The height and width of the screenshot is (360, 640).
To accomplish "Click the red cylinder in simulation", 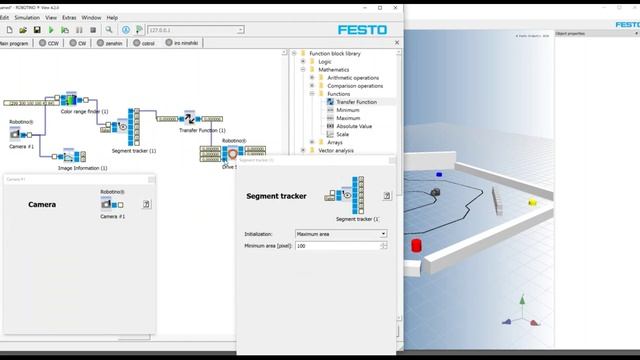I will pyautogui.click(x=416, y=245).
